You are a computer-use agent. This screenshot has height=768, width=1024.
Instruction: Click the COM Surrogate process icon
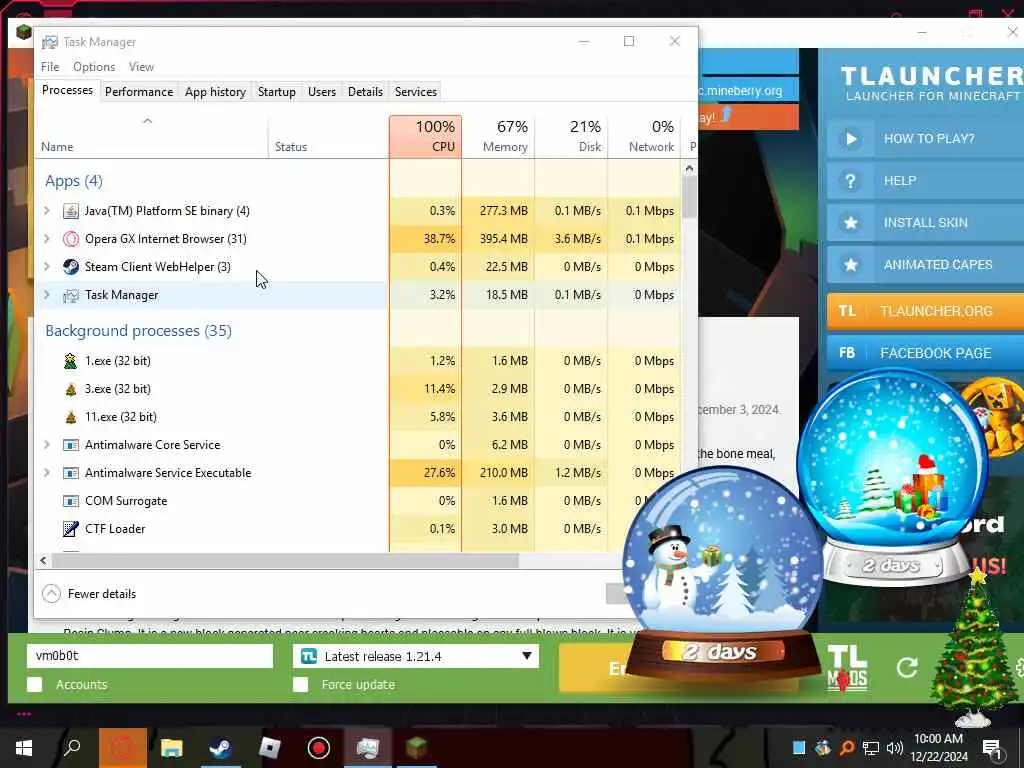point(71,501)
